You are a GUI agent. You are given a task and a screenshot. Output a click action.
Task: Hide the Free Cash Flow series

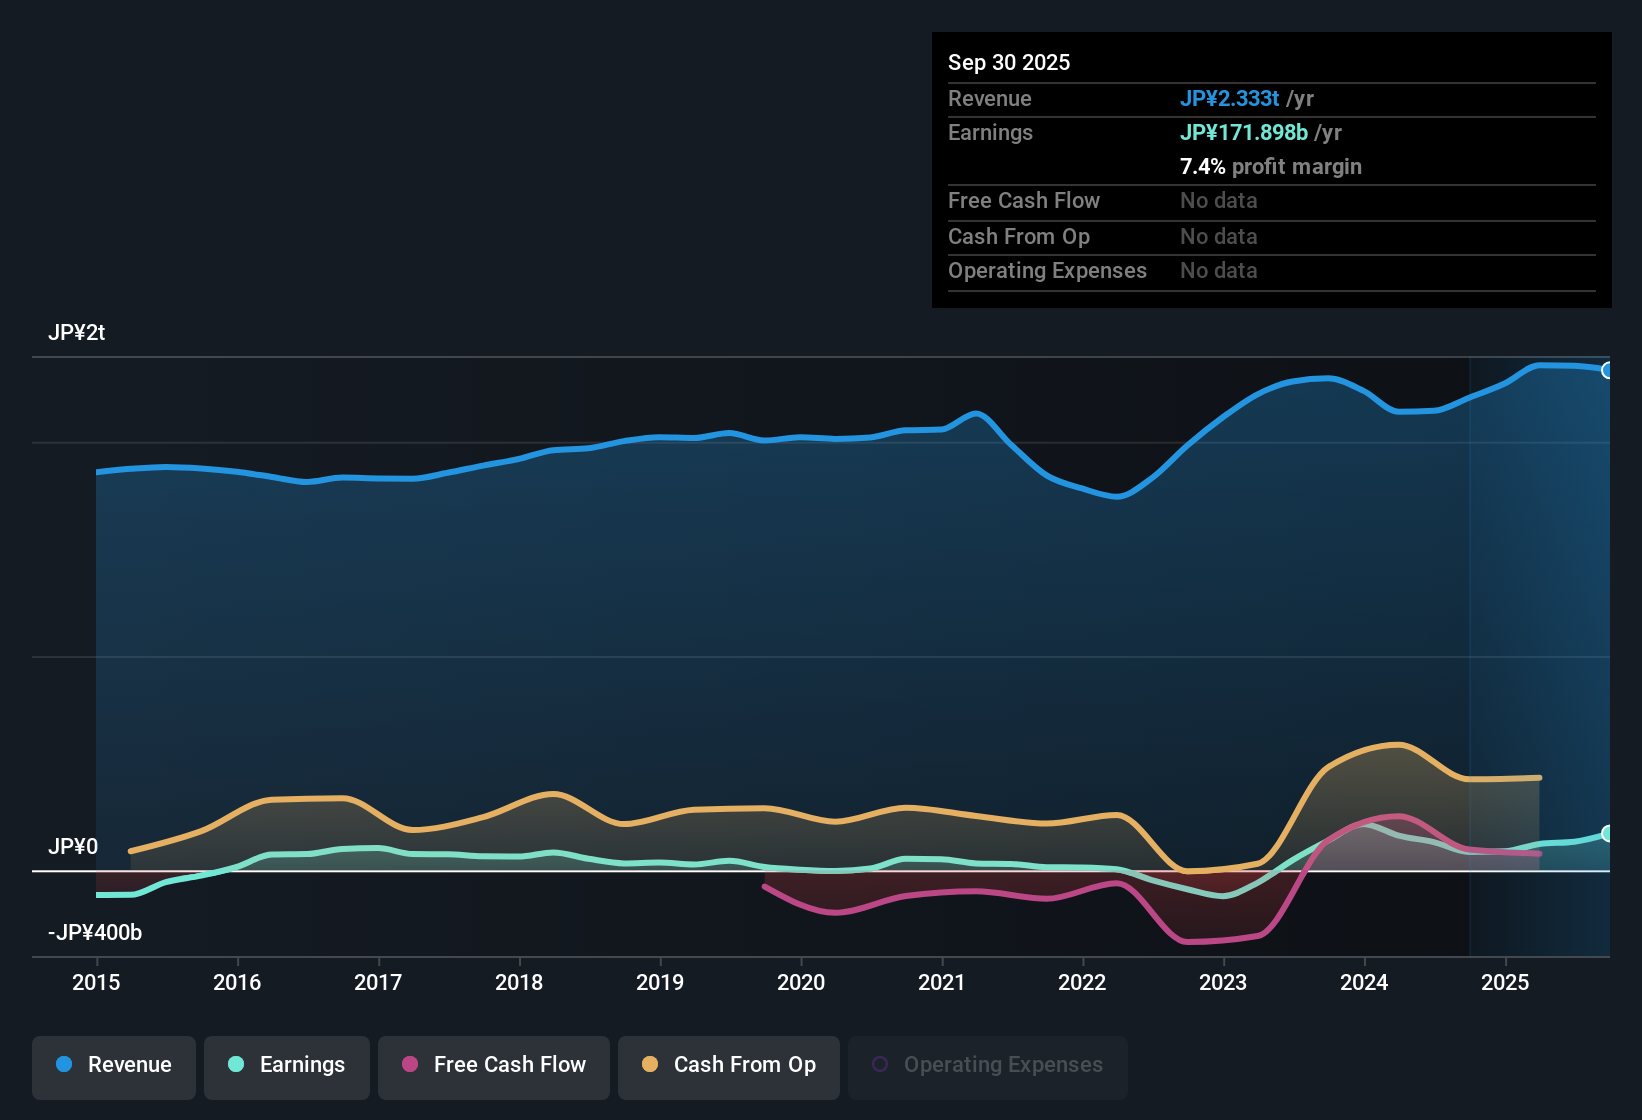click(493, 1065)
